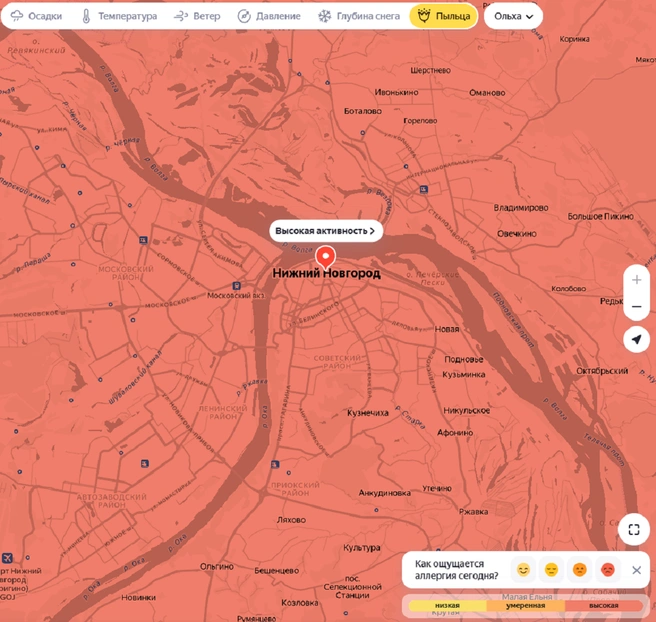Select the red angry face allergy rating
This screenshot has height=622, width=656.
pyautogui.click(x=607, y=569)
